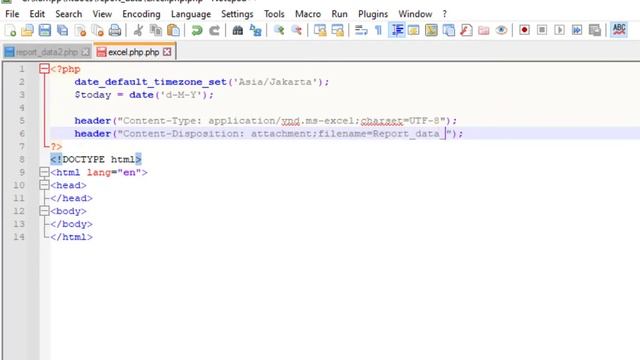Toggle synchronized horizontal scrolling
The image size is (640, 360).
click(338, 30)
